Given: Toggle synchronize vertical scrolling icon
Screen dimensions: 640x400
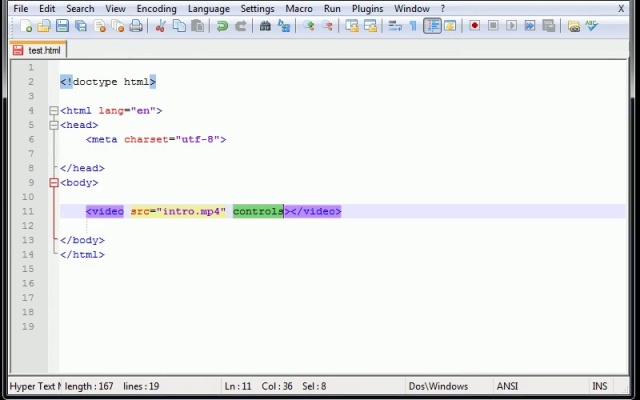Looking at the screenshot, I should pos(351,26).
